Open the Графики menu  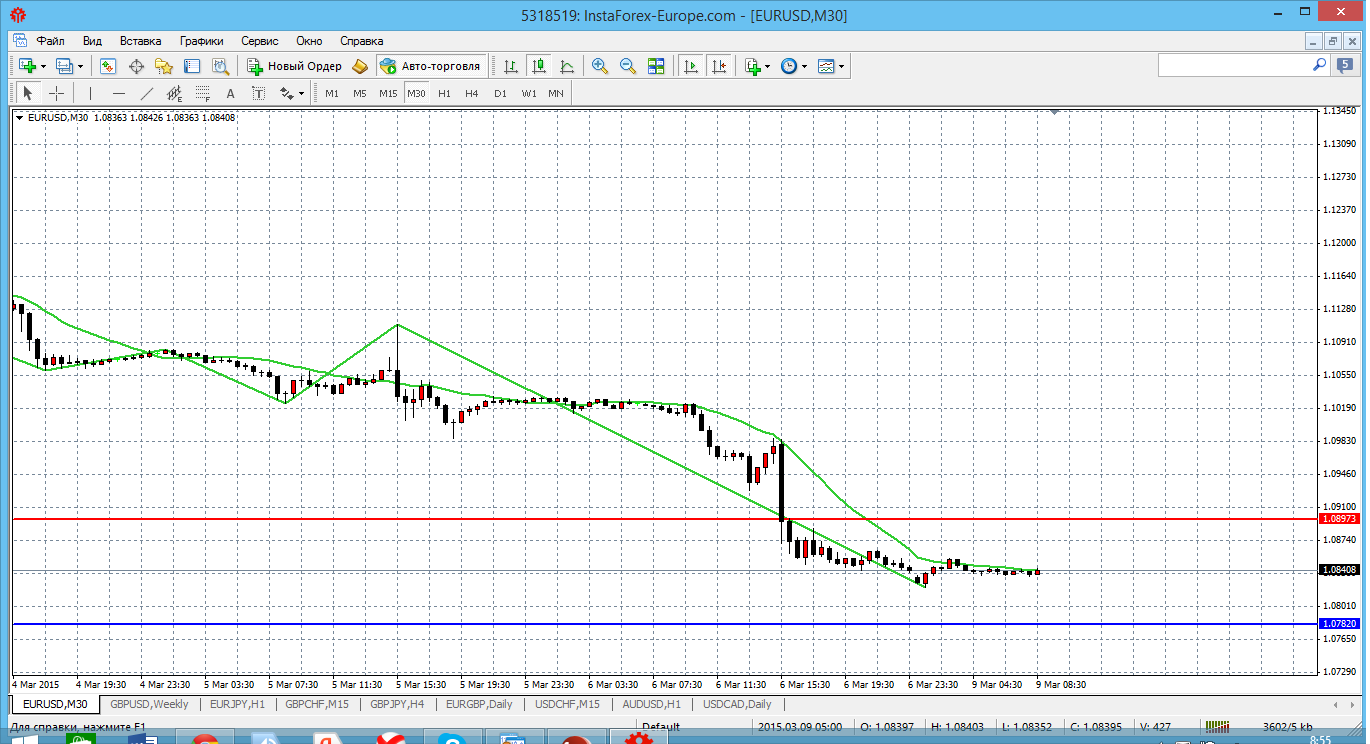(x=201, y=41)
